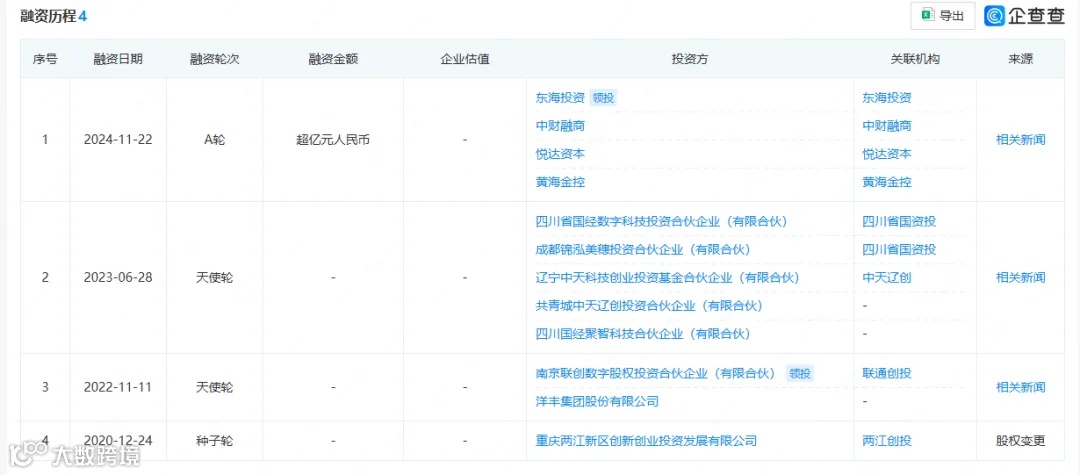Screen dimensions: 1080x475
Task: Open 四川省国资投 in the 成都锦泓美穗 row
Action: tap(899, 249)
